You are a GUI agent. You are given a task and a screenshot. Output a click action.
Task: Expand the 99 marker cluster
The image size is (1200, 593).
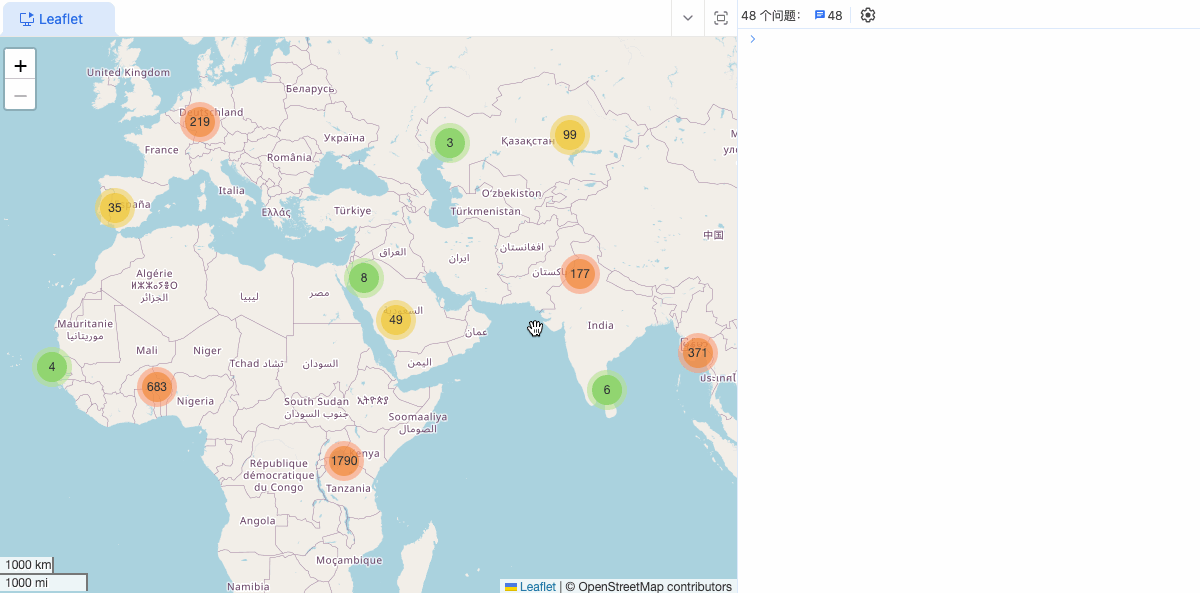pos(569,134)
